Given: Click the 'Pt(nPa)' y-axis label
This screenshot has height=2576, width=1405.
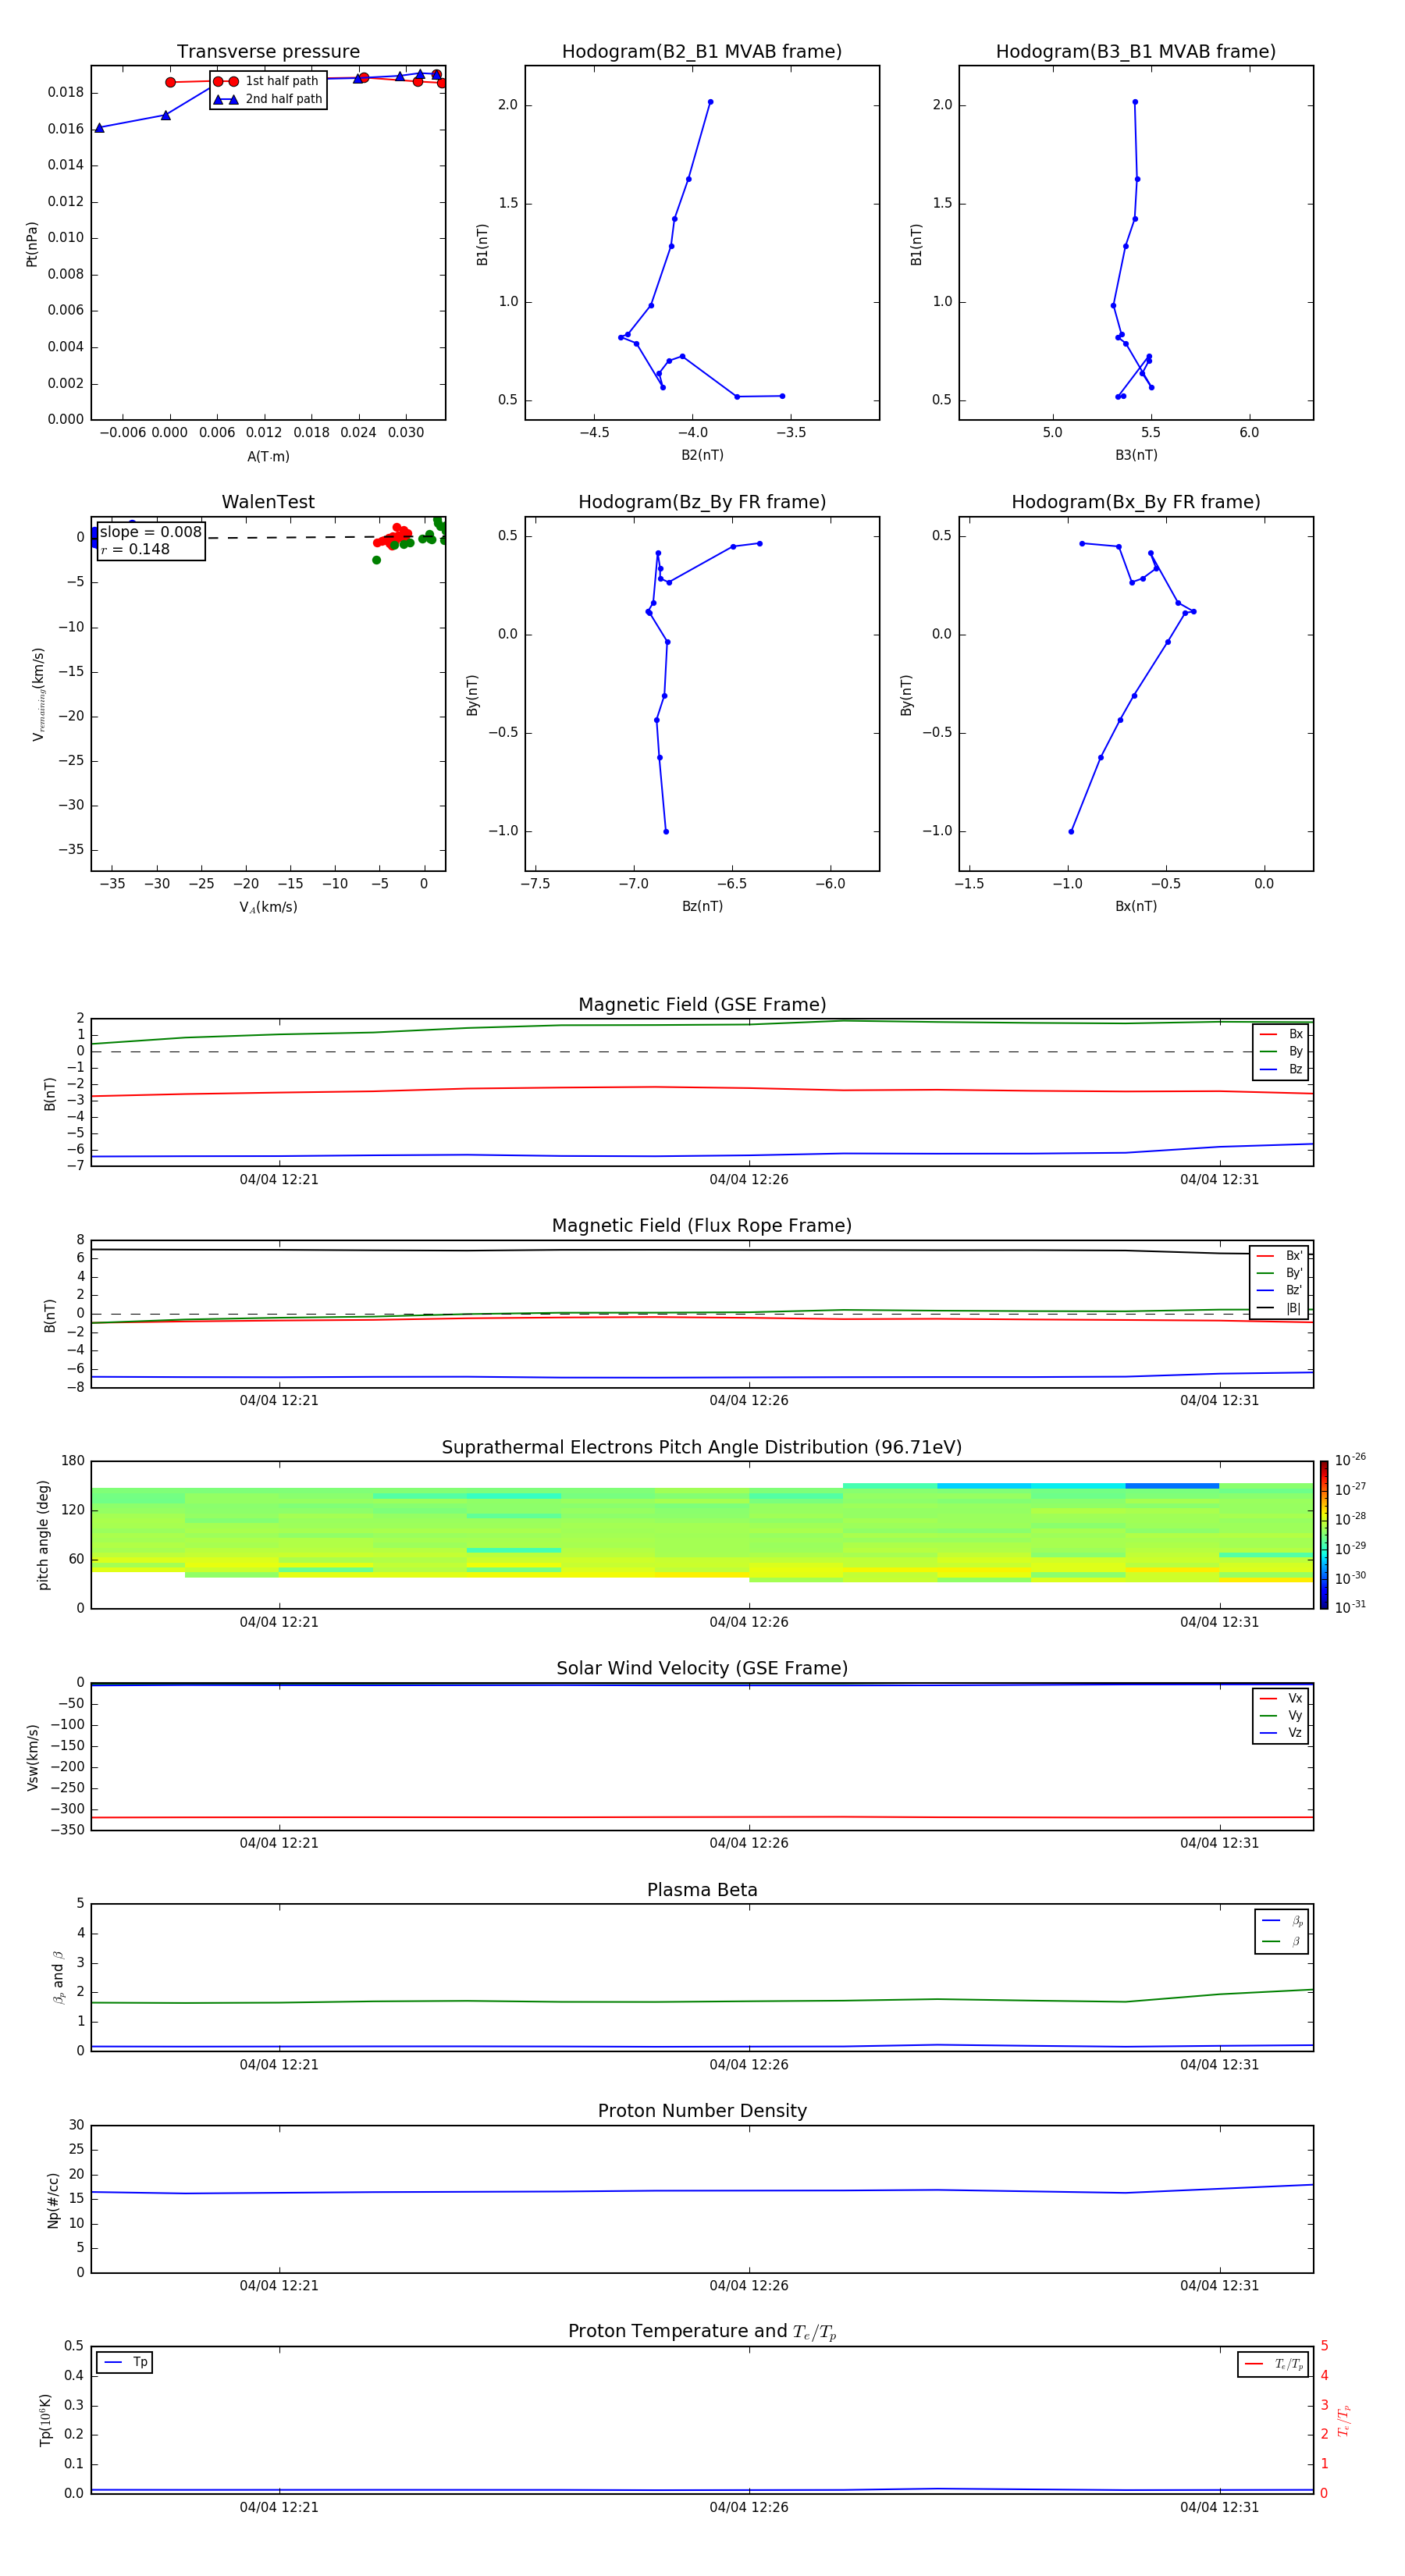Looking at the screenshot, I should 32,244.
